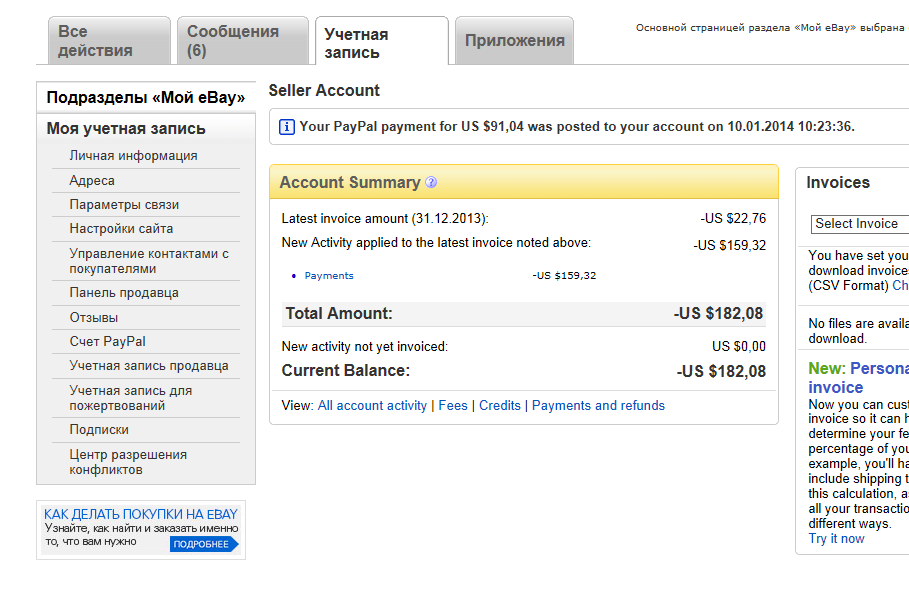Go to 'Подписки' in sidebar
Screen dimensions: 909x613
coord(99,430)
